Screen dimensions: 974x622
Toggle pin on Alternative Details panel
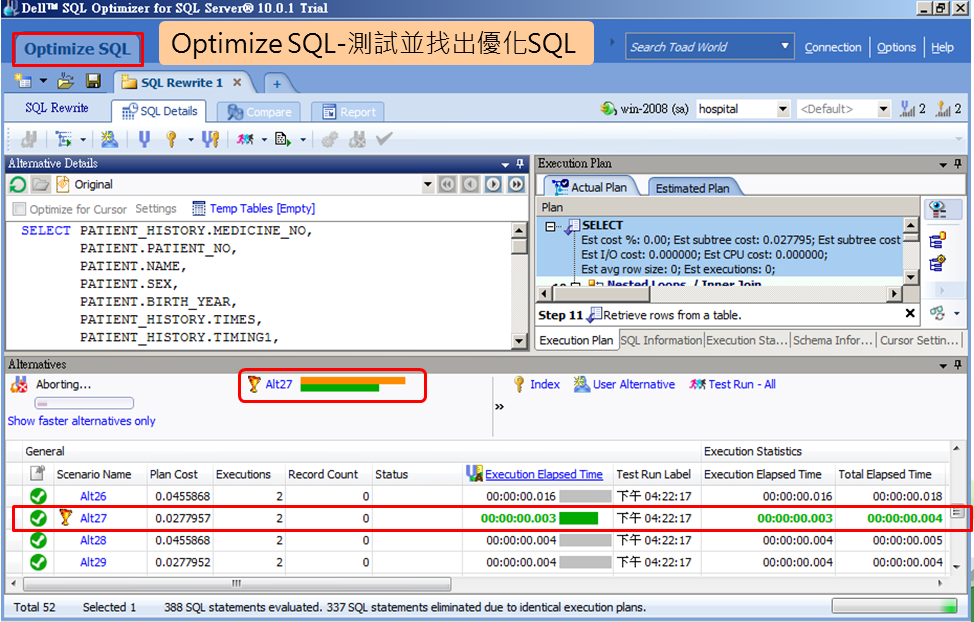(x=521, y=164)
